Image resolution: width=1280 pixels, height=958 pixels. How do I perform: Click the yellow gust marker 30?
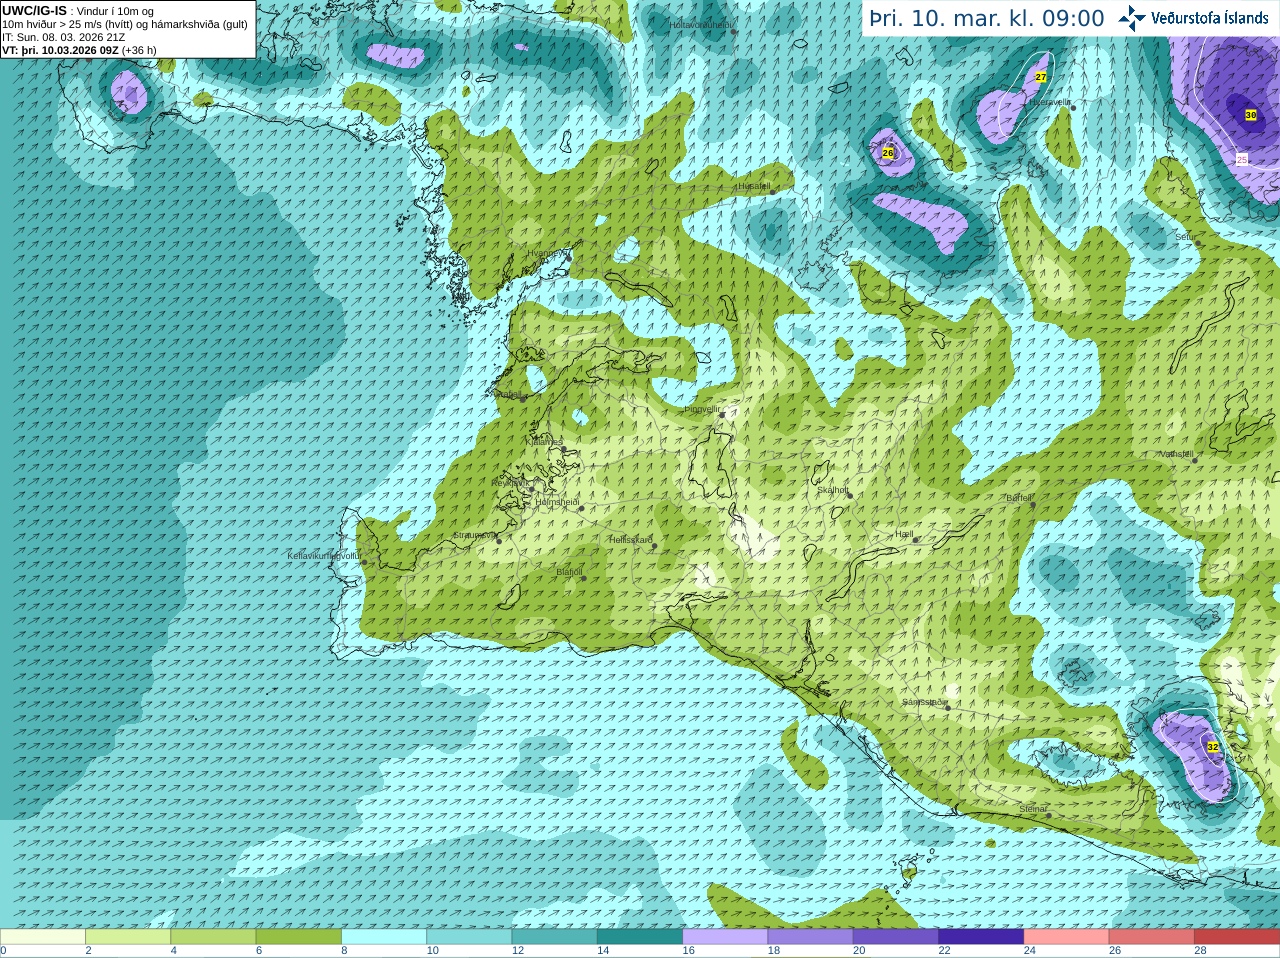point(1251,115)
